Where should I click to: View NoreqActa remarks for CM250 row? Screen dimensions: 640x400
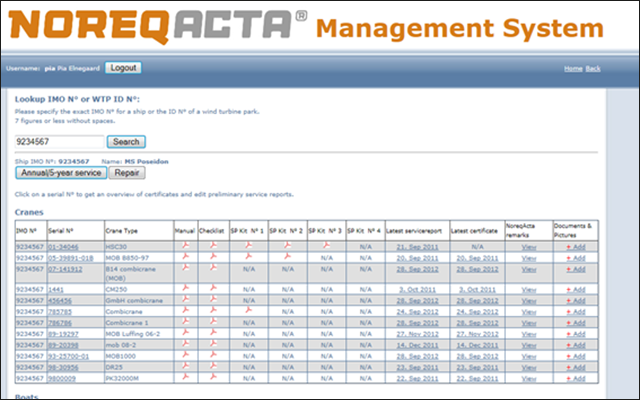tap(529, 289)
